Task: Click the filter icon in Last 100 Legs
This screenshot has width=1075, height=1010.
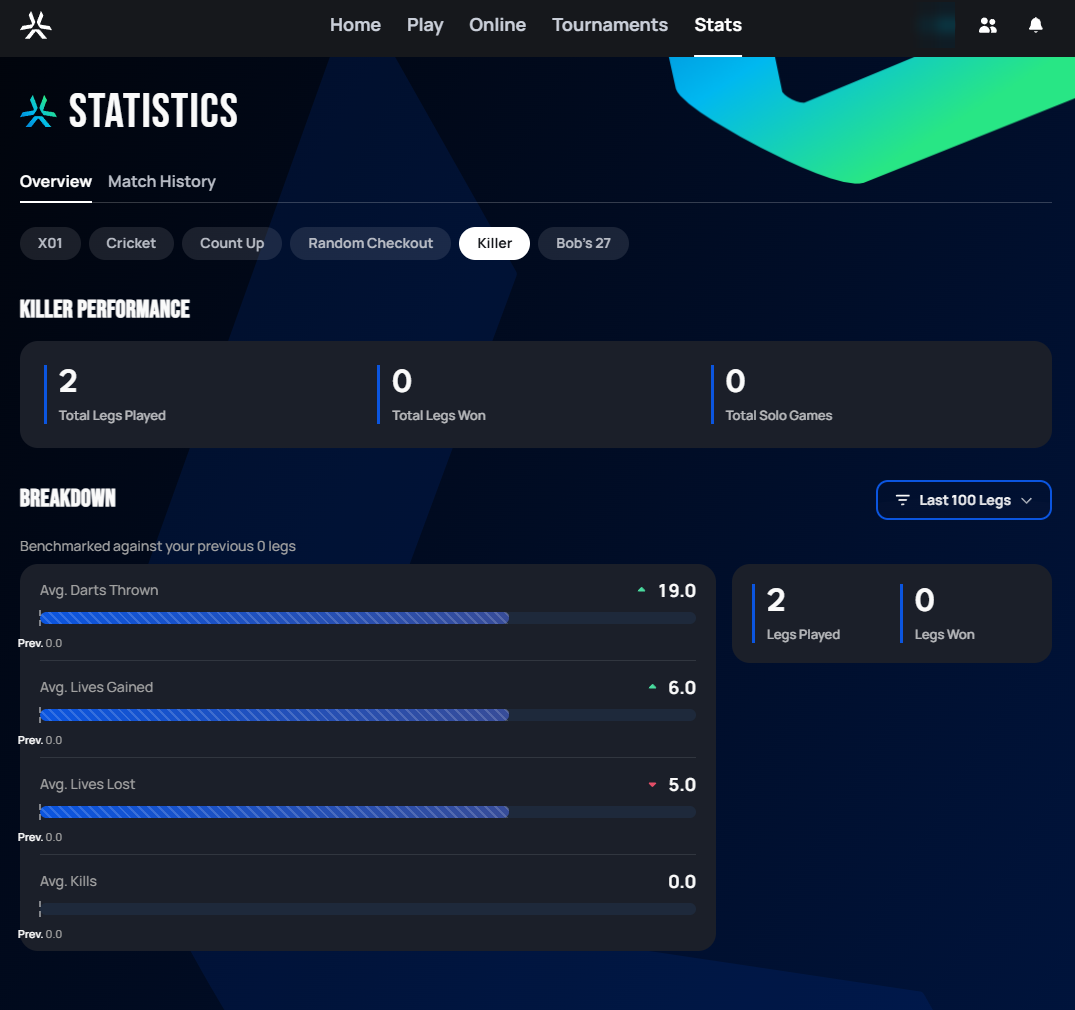Action: (902, 500)
